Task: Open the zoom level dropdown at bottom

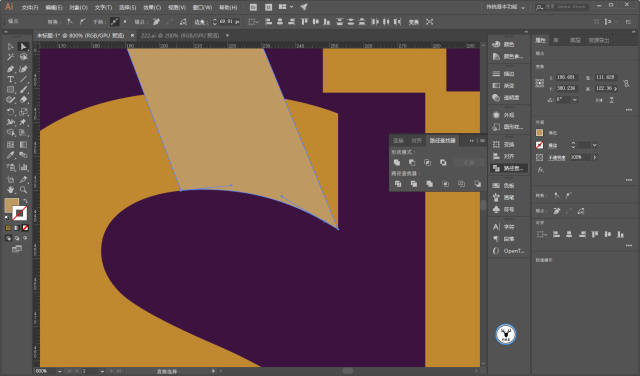Action: 60,371
